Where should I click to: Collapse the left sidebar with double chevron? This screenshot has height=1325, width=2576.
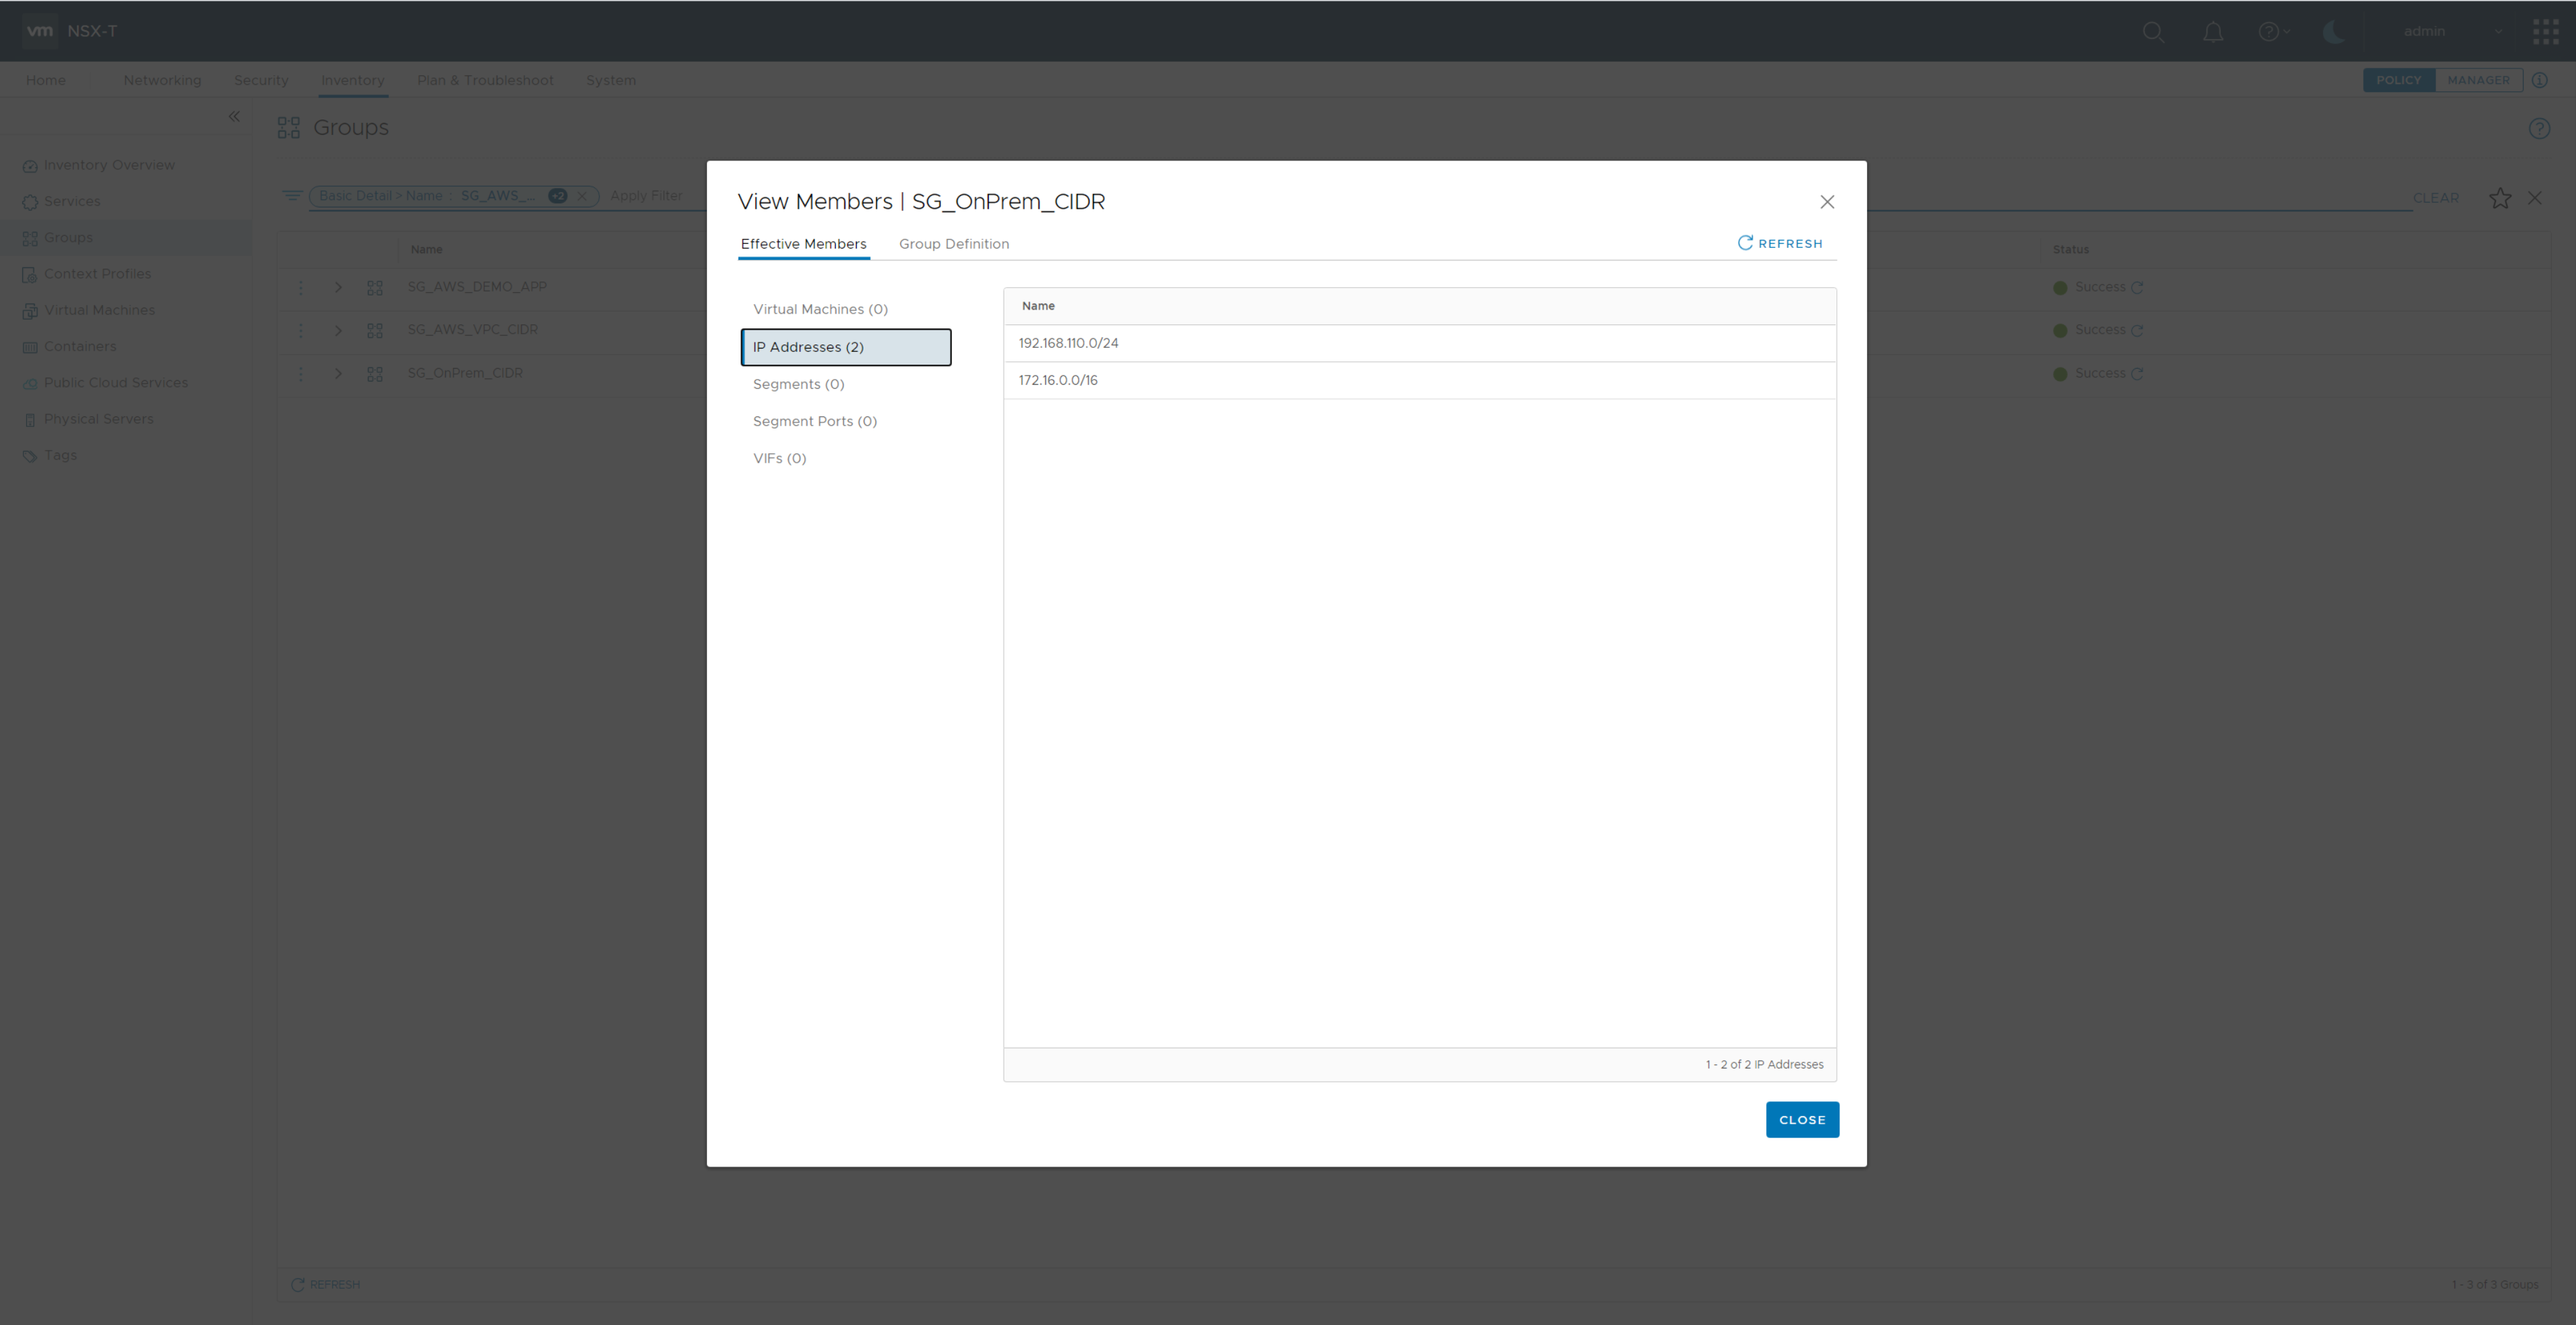point(234,117)
